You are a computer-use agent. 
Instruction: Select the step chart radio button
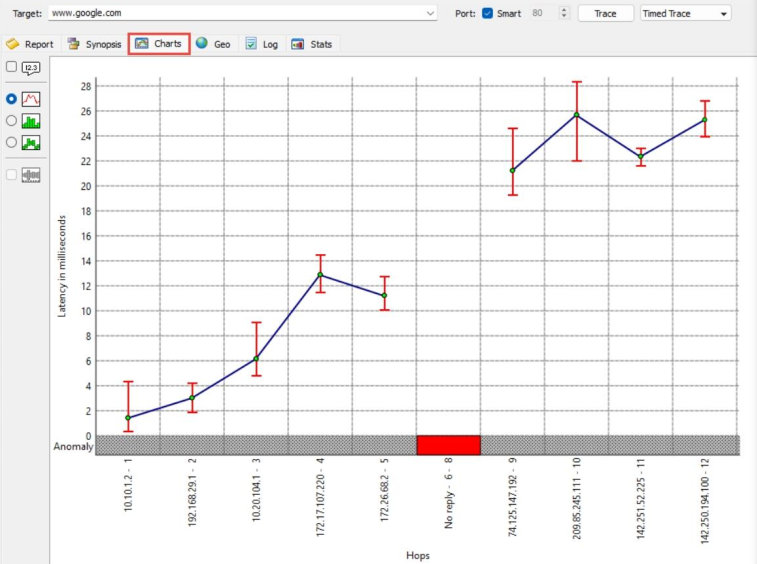coord(11,142)
